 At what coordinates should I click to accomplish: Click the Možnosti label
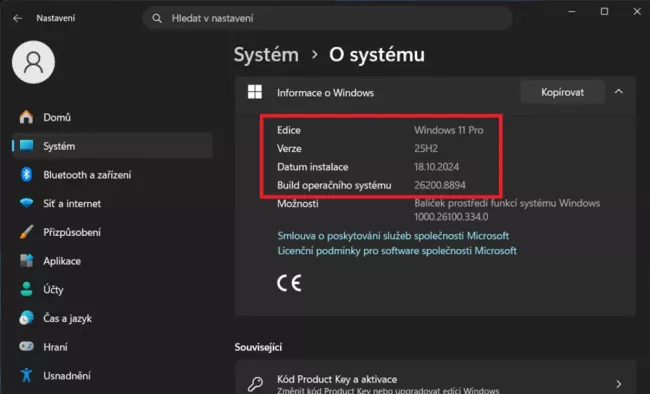[x=298, y=204]
